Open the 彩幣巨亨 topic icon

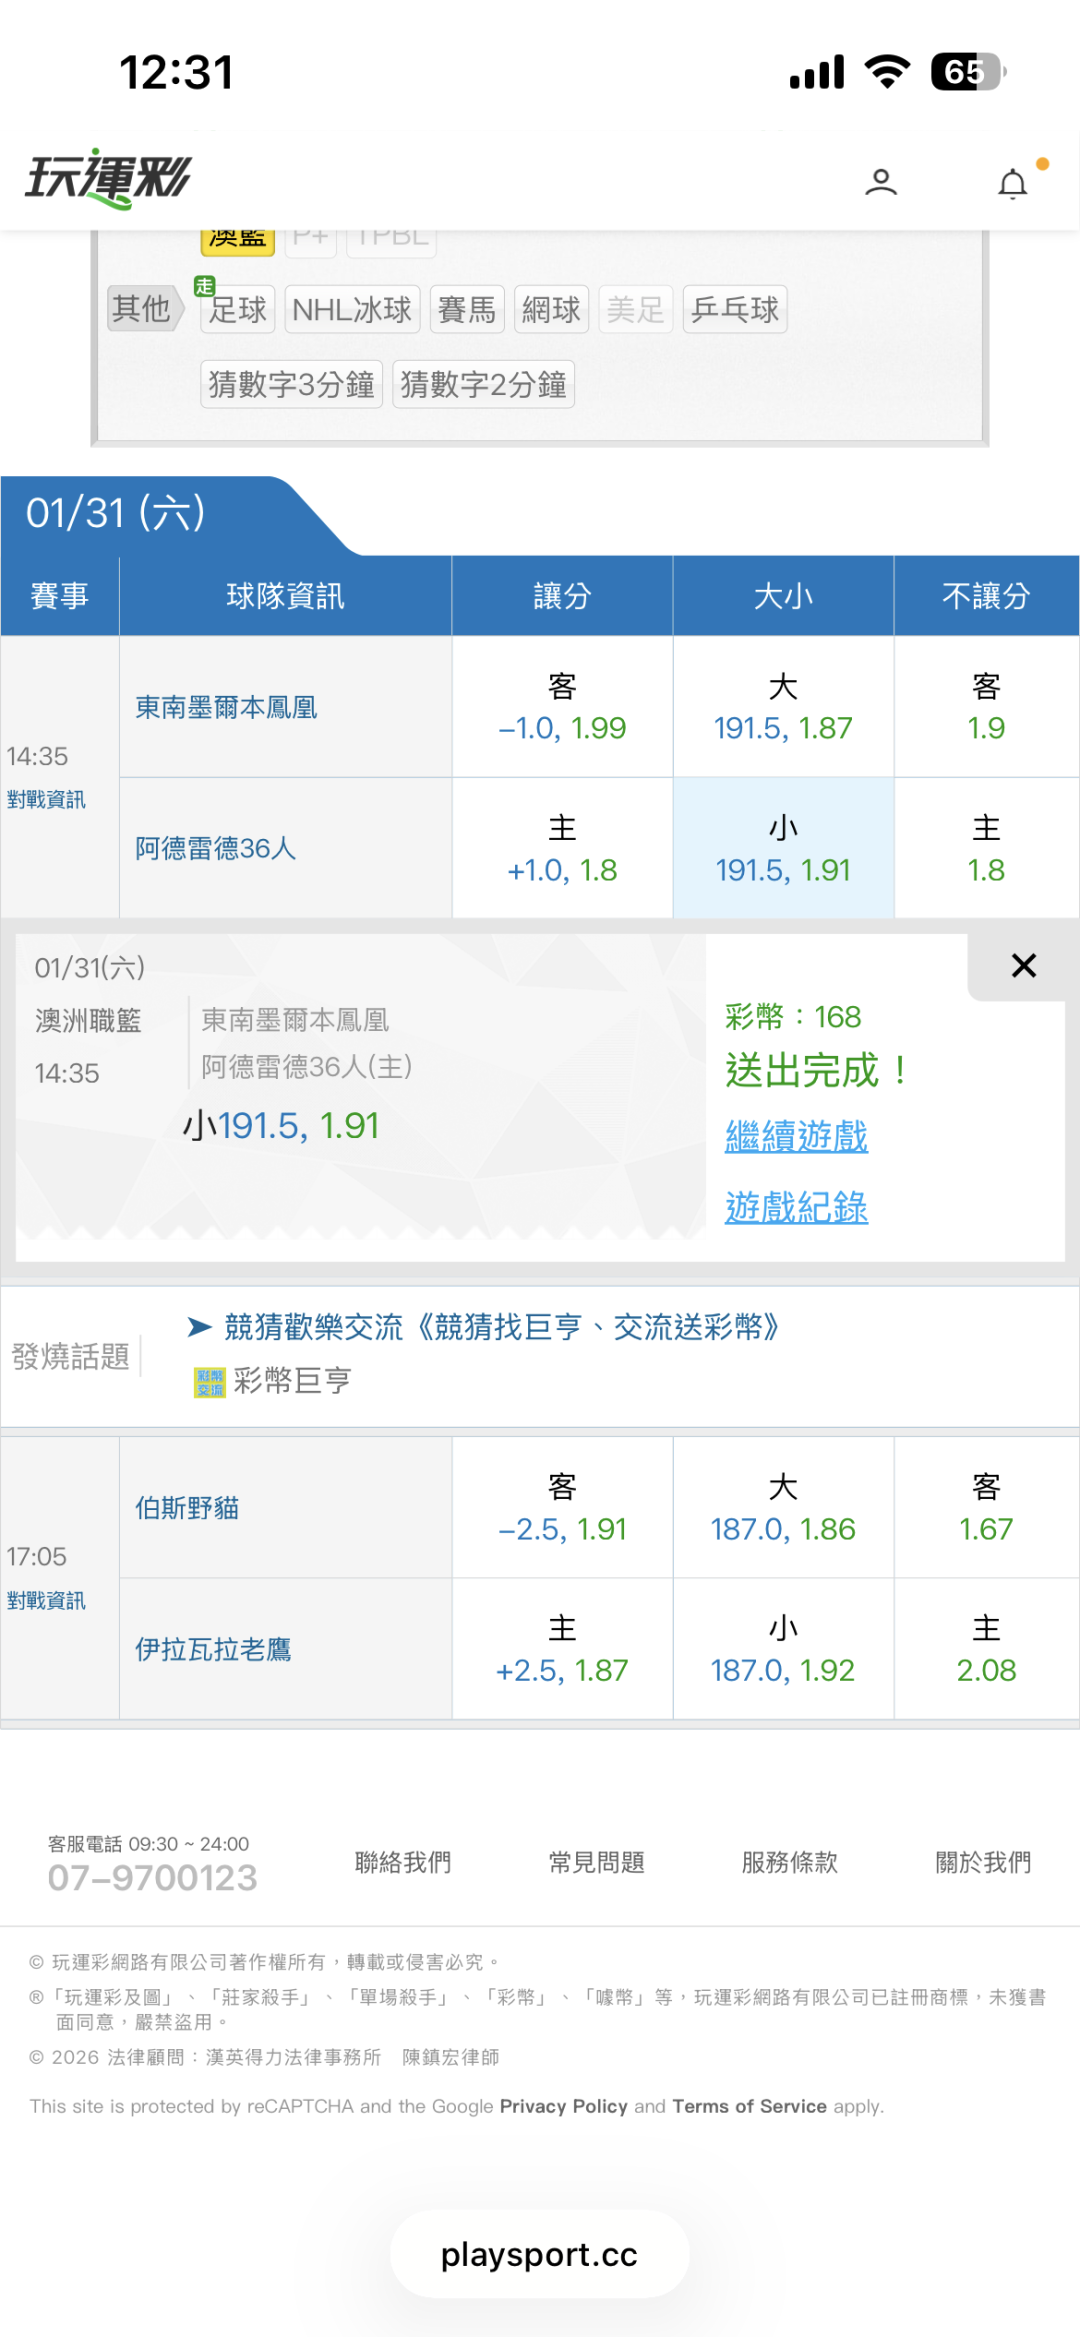[210, 1382]
